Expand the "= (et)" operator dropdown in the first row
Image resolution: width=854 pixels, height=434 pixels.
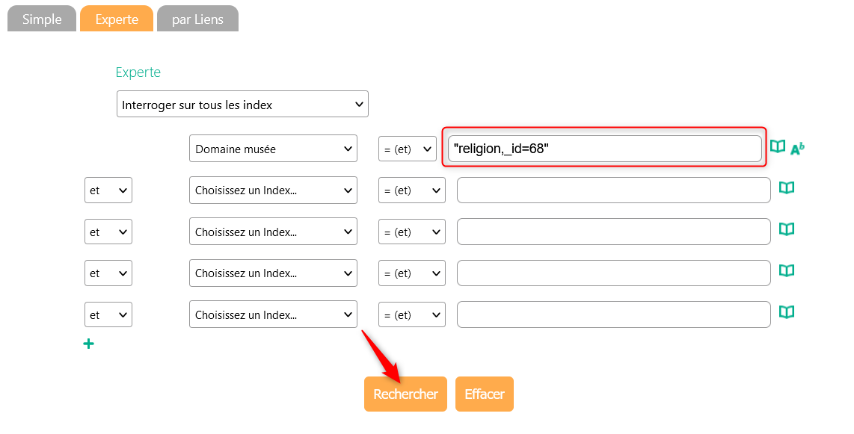407,148
